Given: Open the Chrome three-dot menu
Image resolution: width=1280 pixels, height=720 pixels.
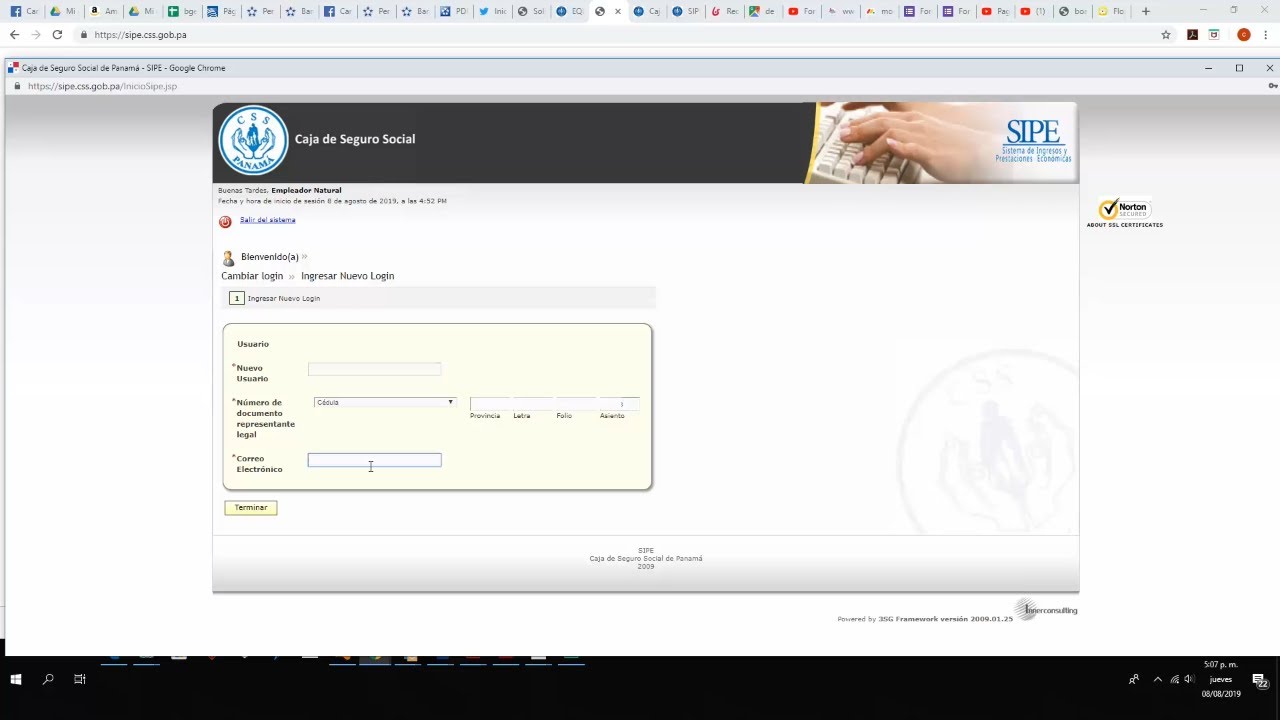Looking at the screenshot, I should pos(1268,34).
